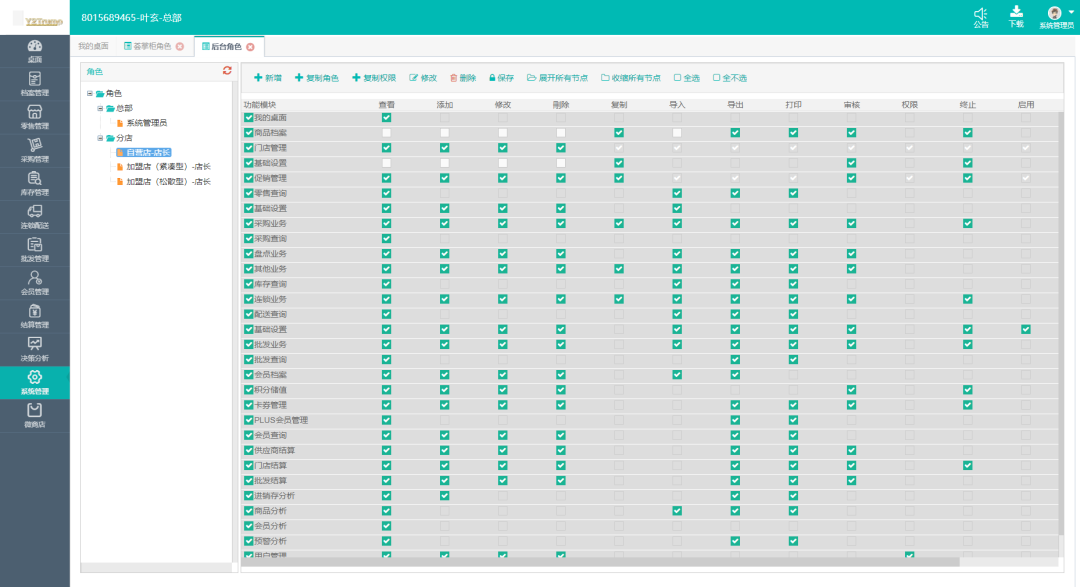The height and width of the screenshot is (587, 1080).
Task: Close the 后台角色 tab
Action: click(x=250, y=47)
